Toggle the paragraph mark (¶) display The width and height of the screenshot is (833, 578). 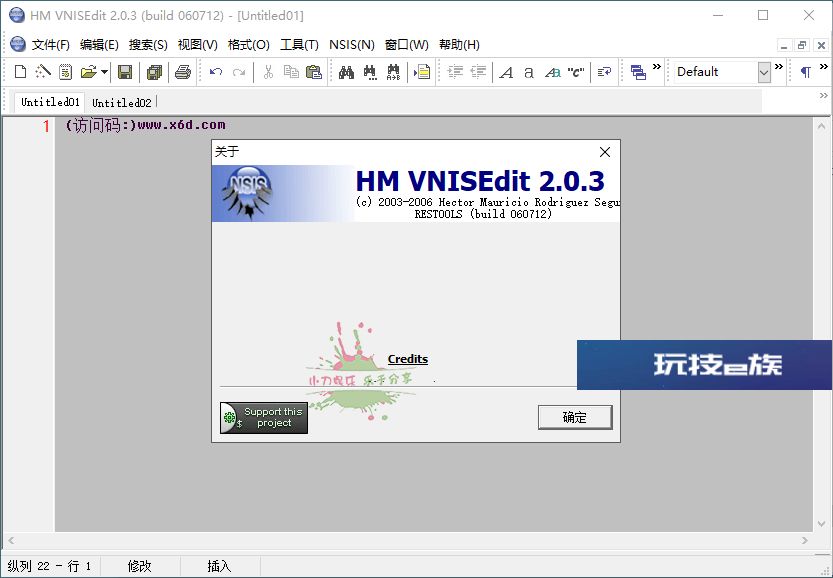click(x=806, y=72)
